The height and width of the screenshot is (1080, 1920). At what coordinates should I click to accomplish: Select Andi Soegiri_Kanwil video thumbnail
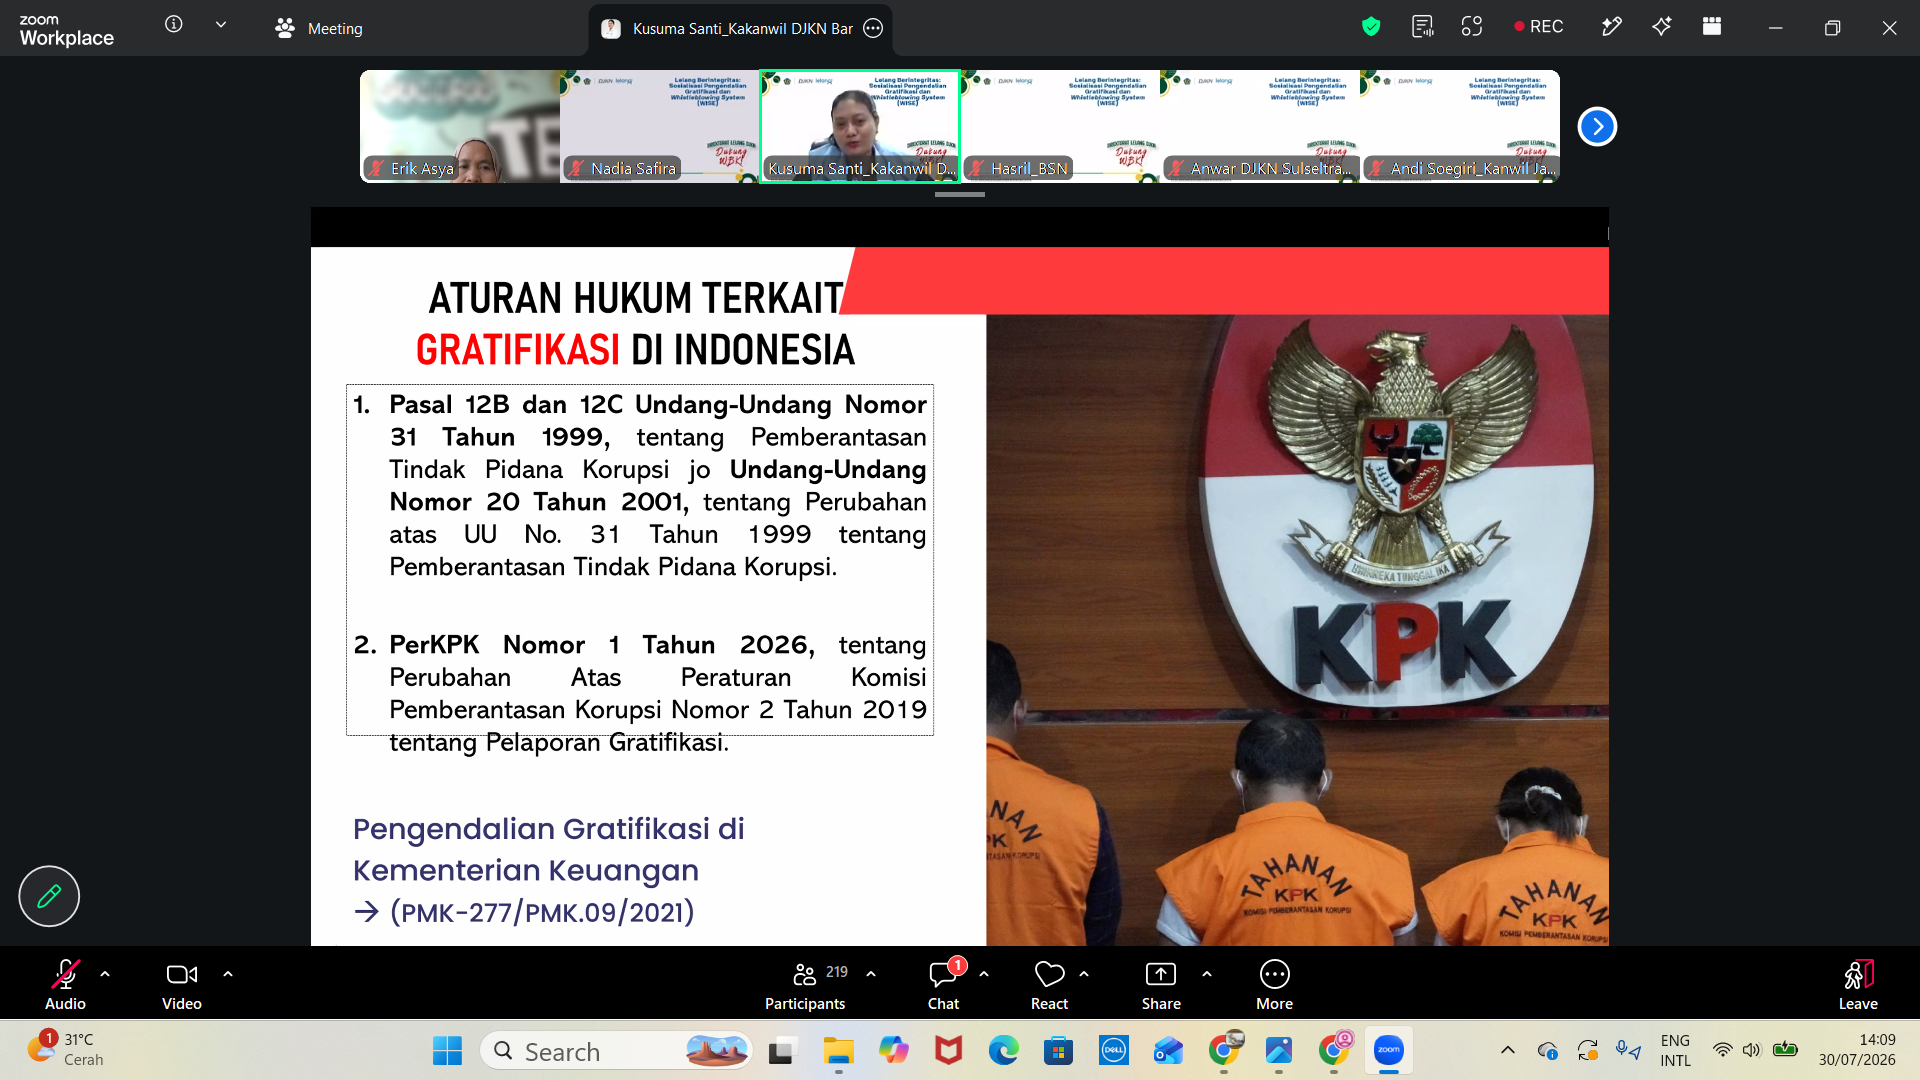click(1460, 126)
